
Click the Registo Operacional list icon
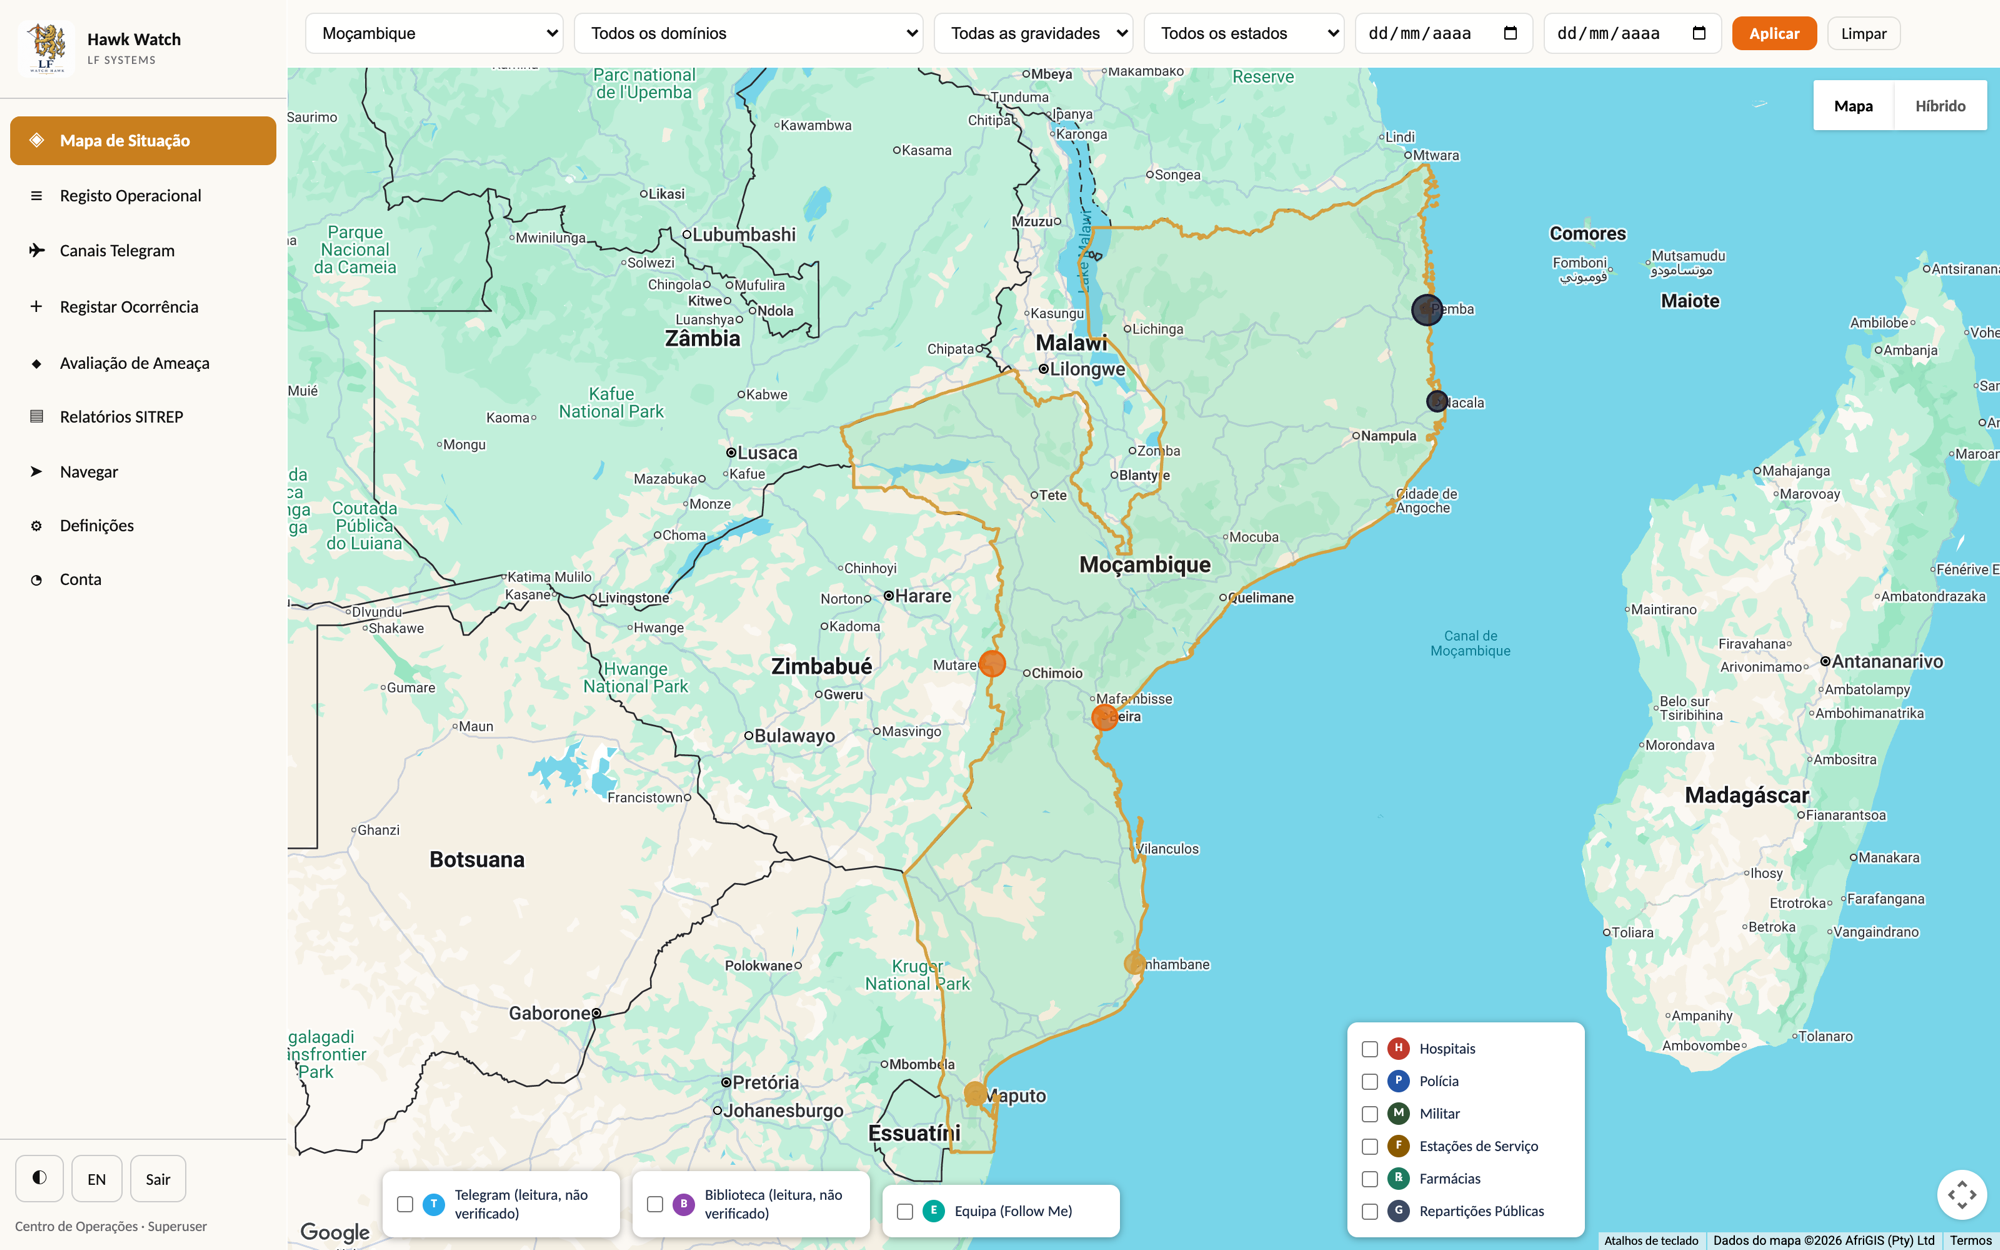click(36, 196)
